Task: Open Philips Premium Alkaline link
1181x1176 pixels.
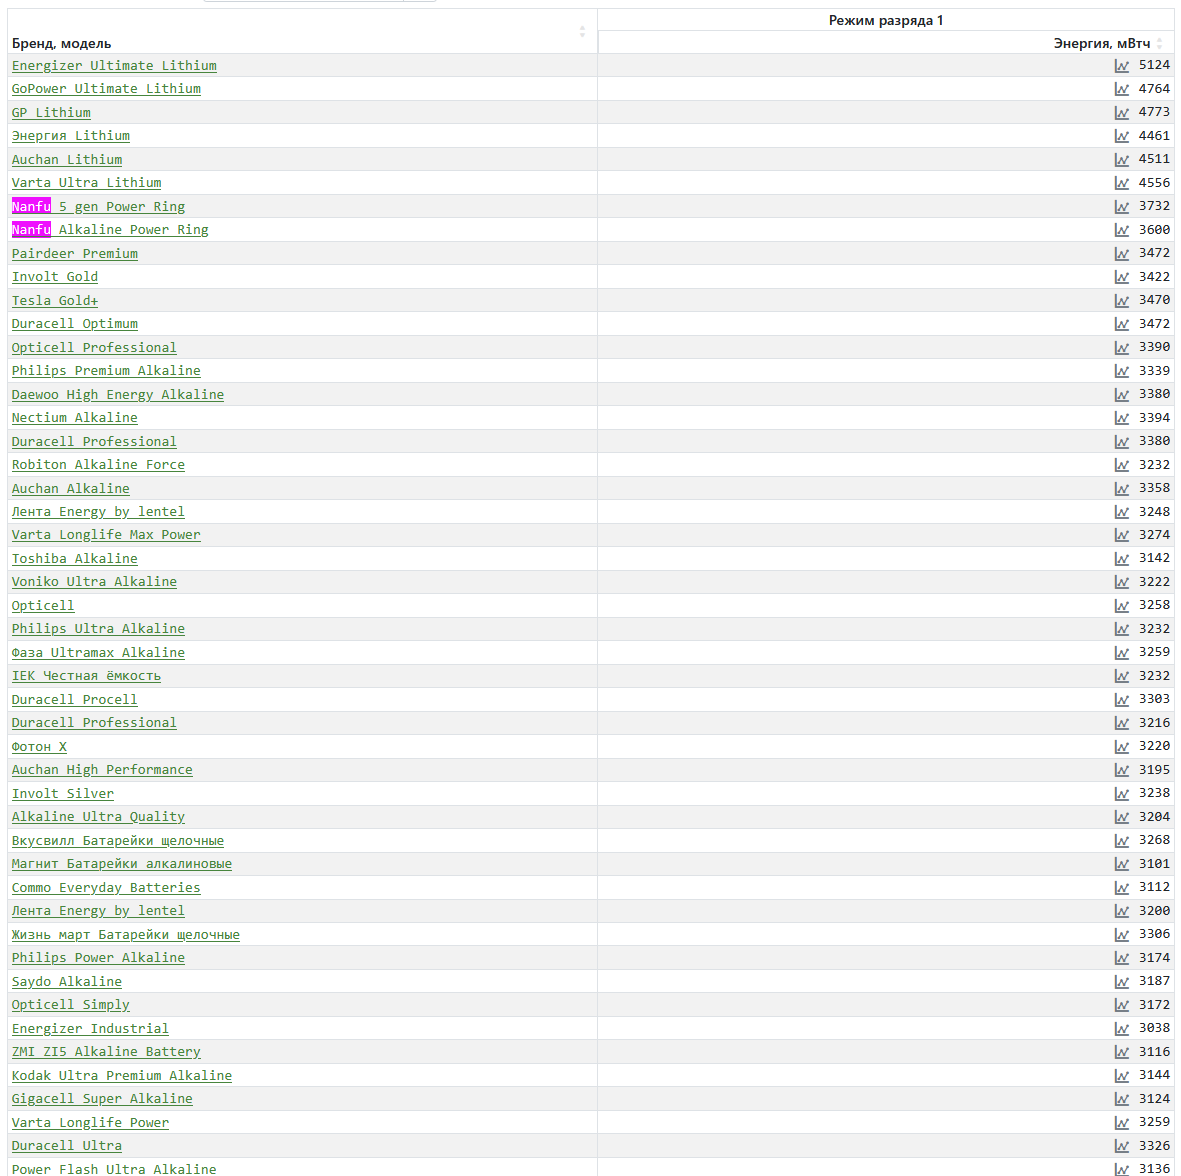Action: [x=106, y=371]
